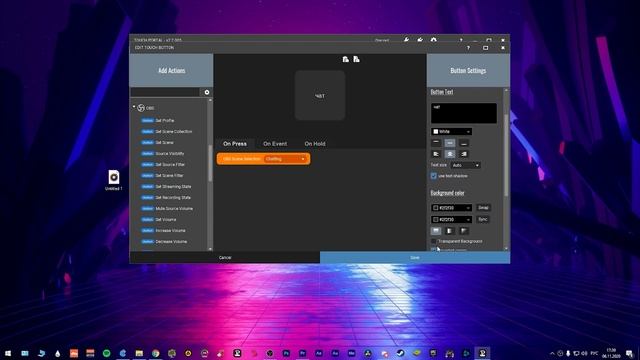Select the Set Profile action
Screen dimensions: 640x360
point(164,120)
